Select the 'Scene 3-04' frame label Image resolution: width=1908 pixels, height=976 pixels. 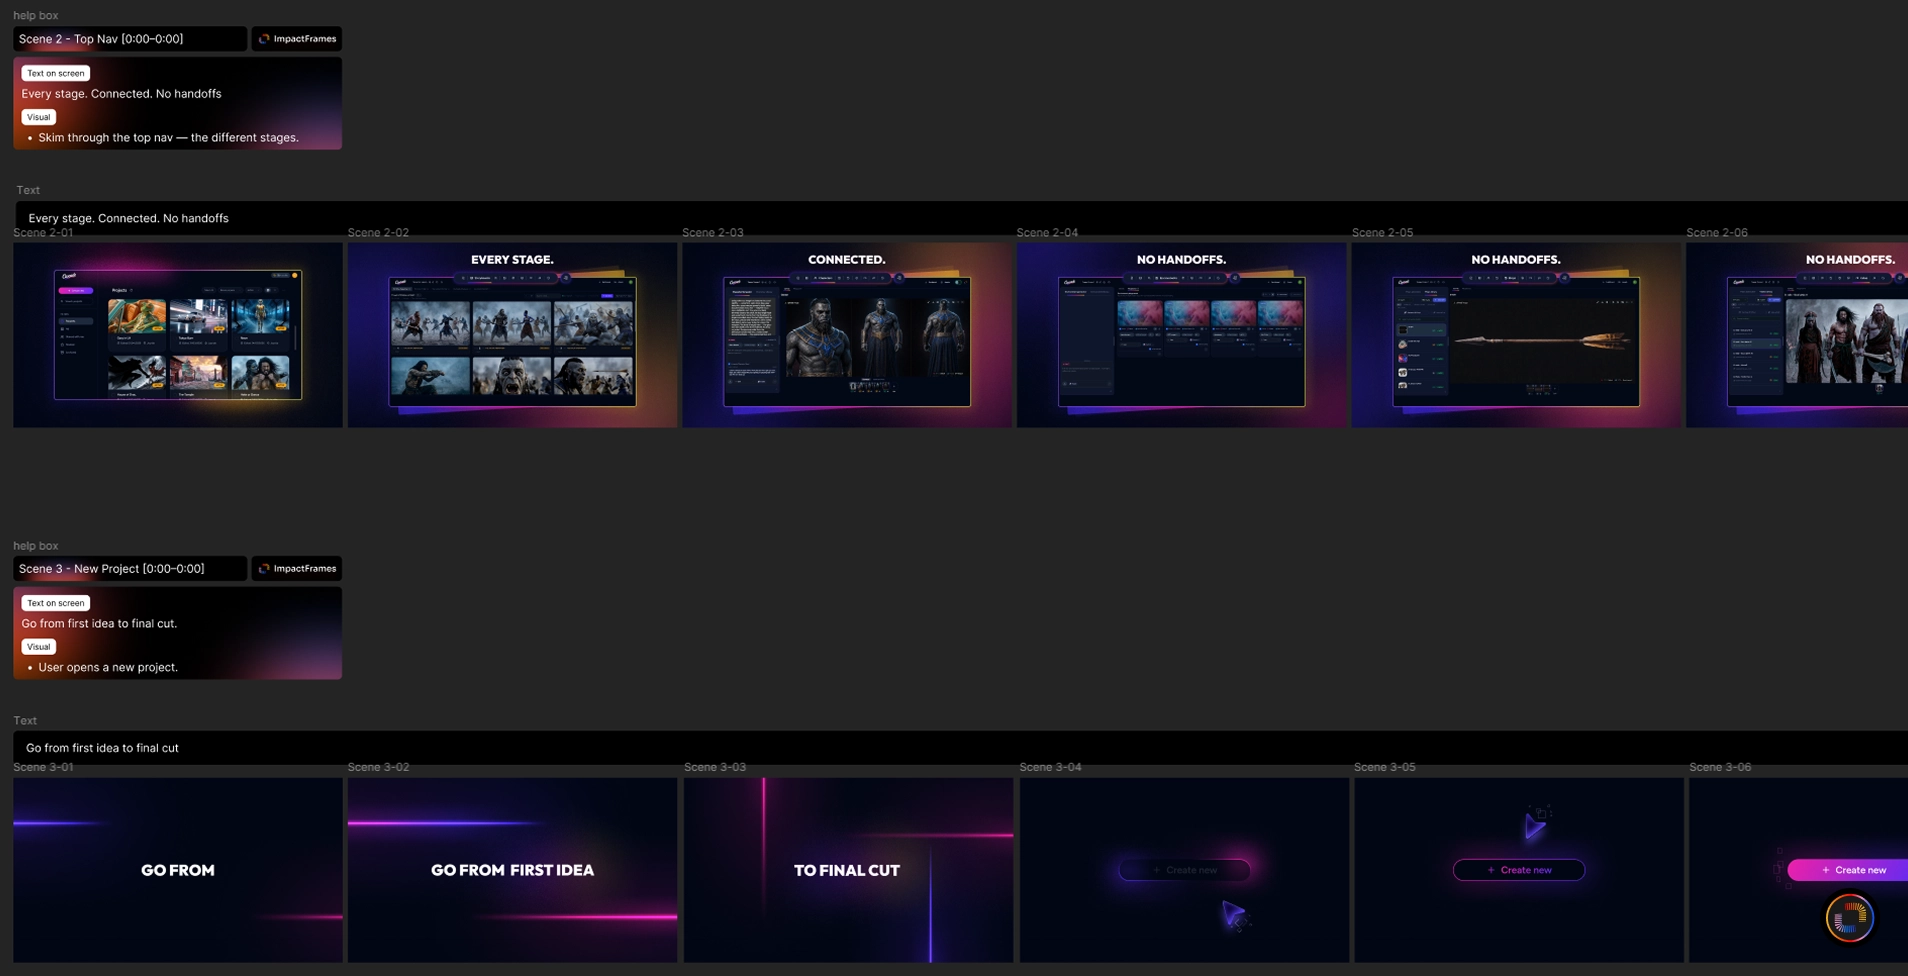1050,768
